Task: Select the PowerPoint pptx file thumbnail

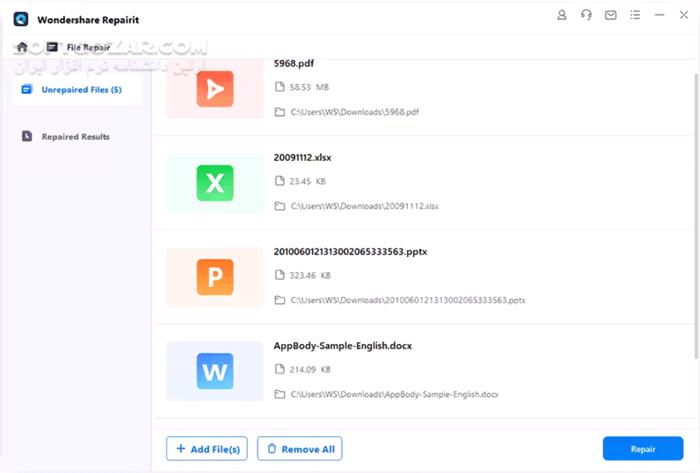Action: pyautogui.click(x=215, y=277)
